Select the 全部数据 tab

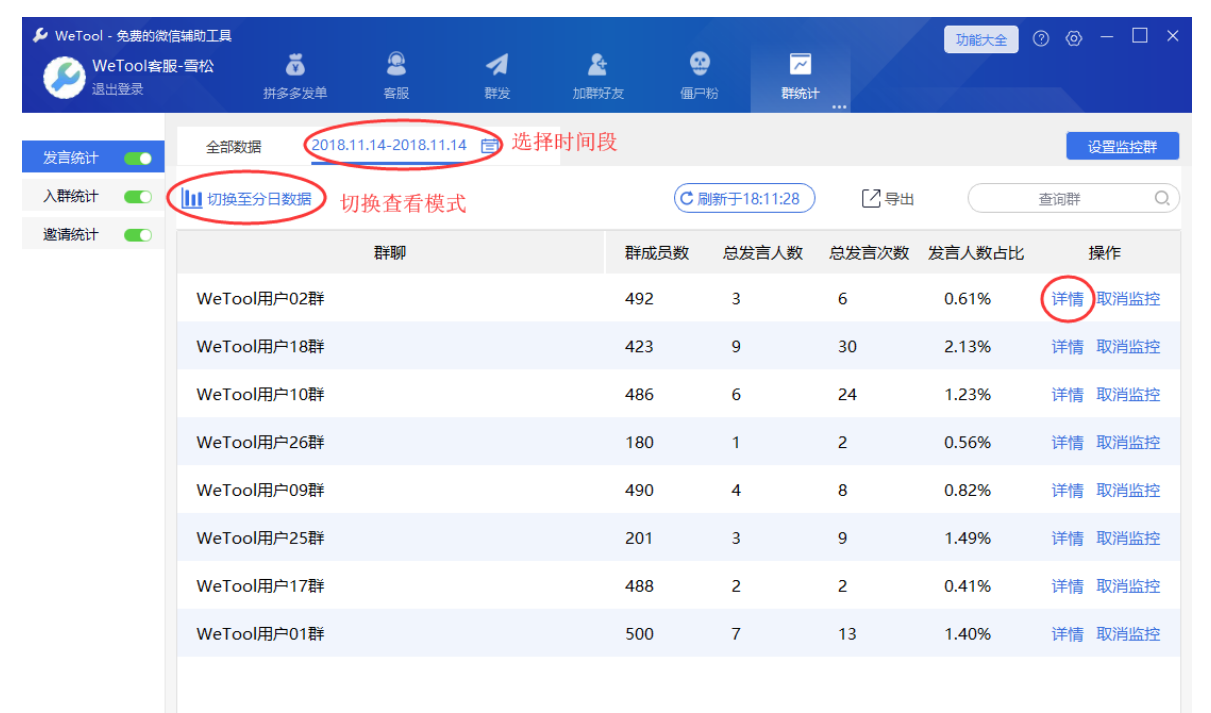click(x=234, y=146)
